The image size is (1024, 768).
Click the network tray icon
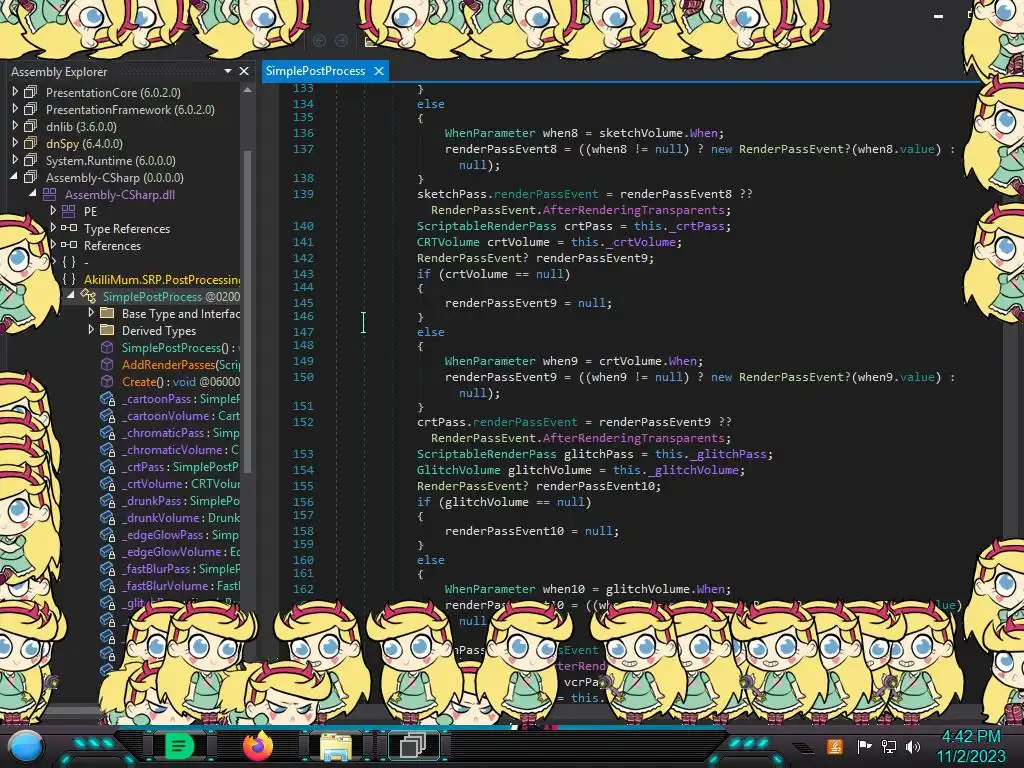[888, 746]
